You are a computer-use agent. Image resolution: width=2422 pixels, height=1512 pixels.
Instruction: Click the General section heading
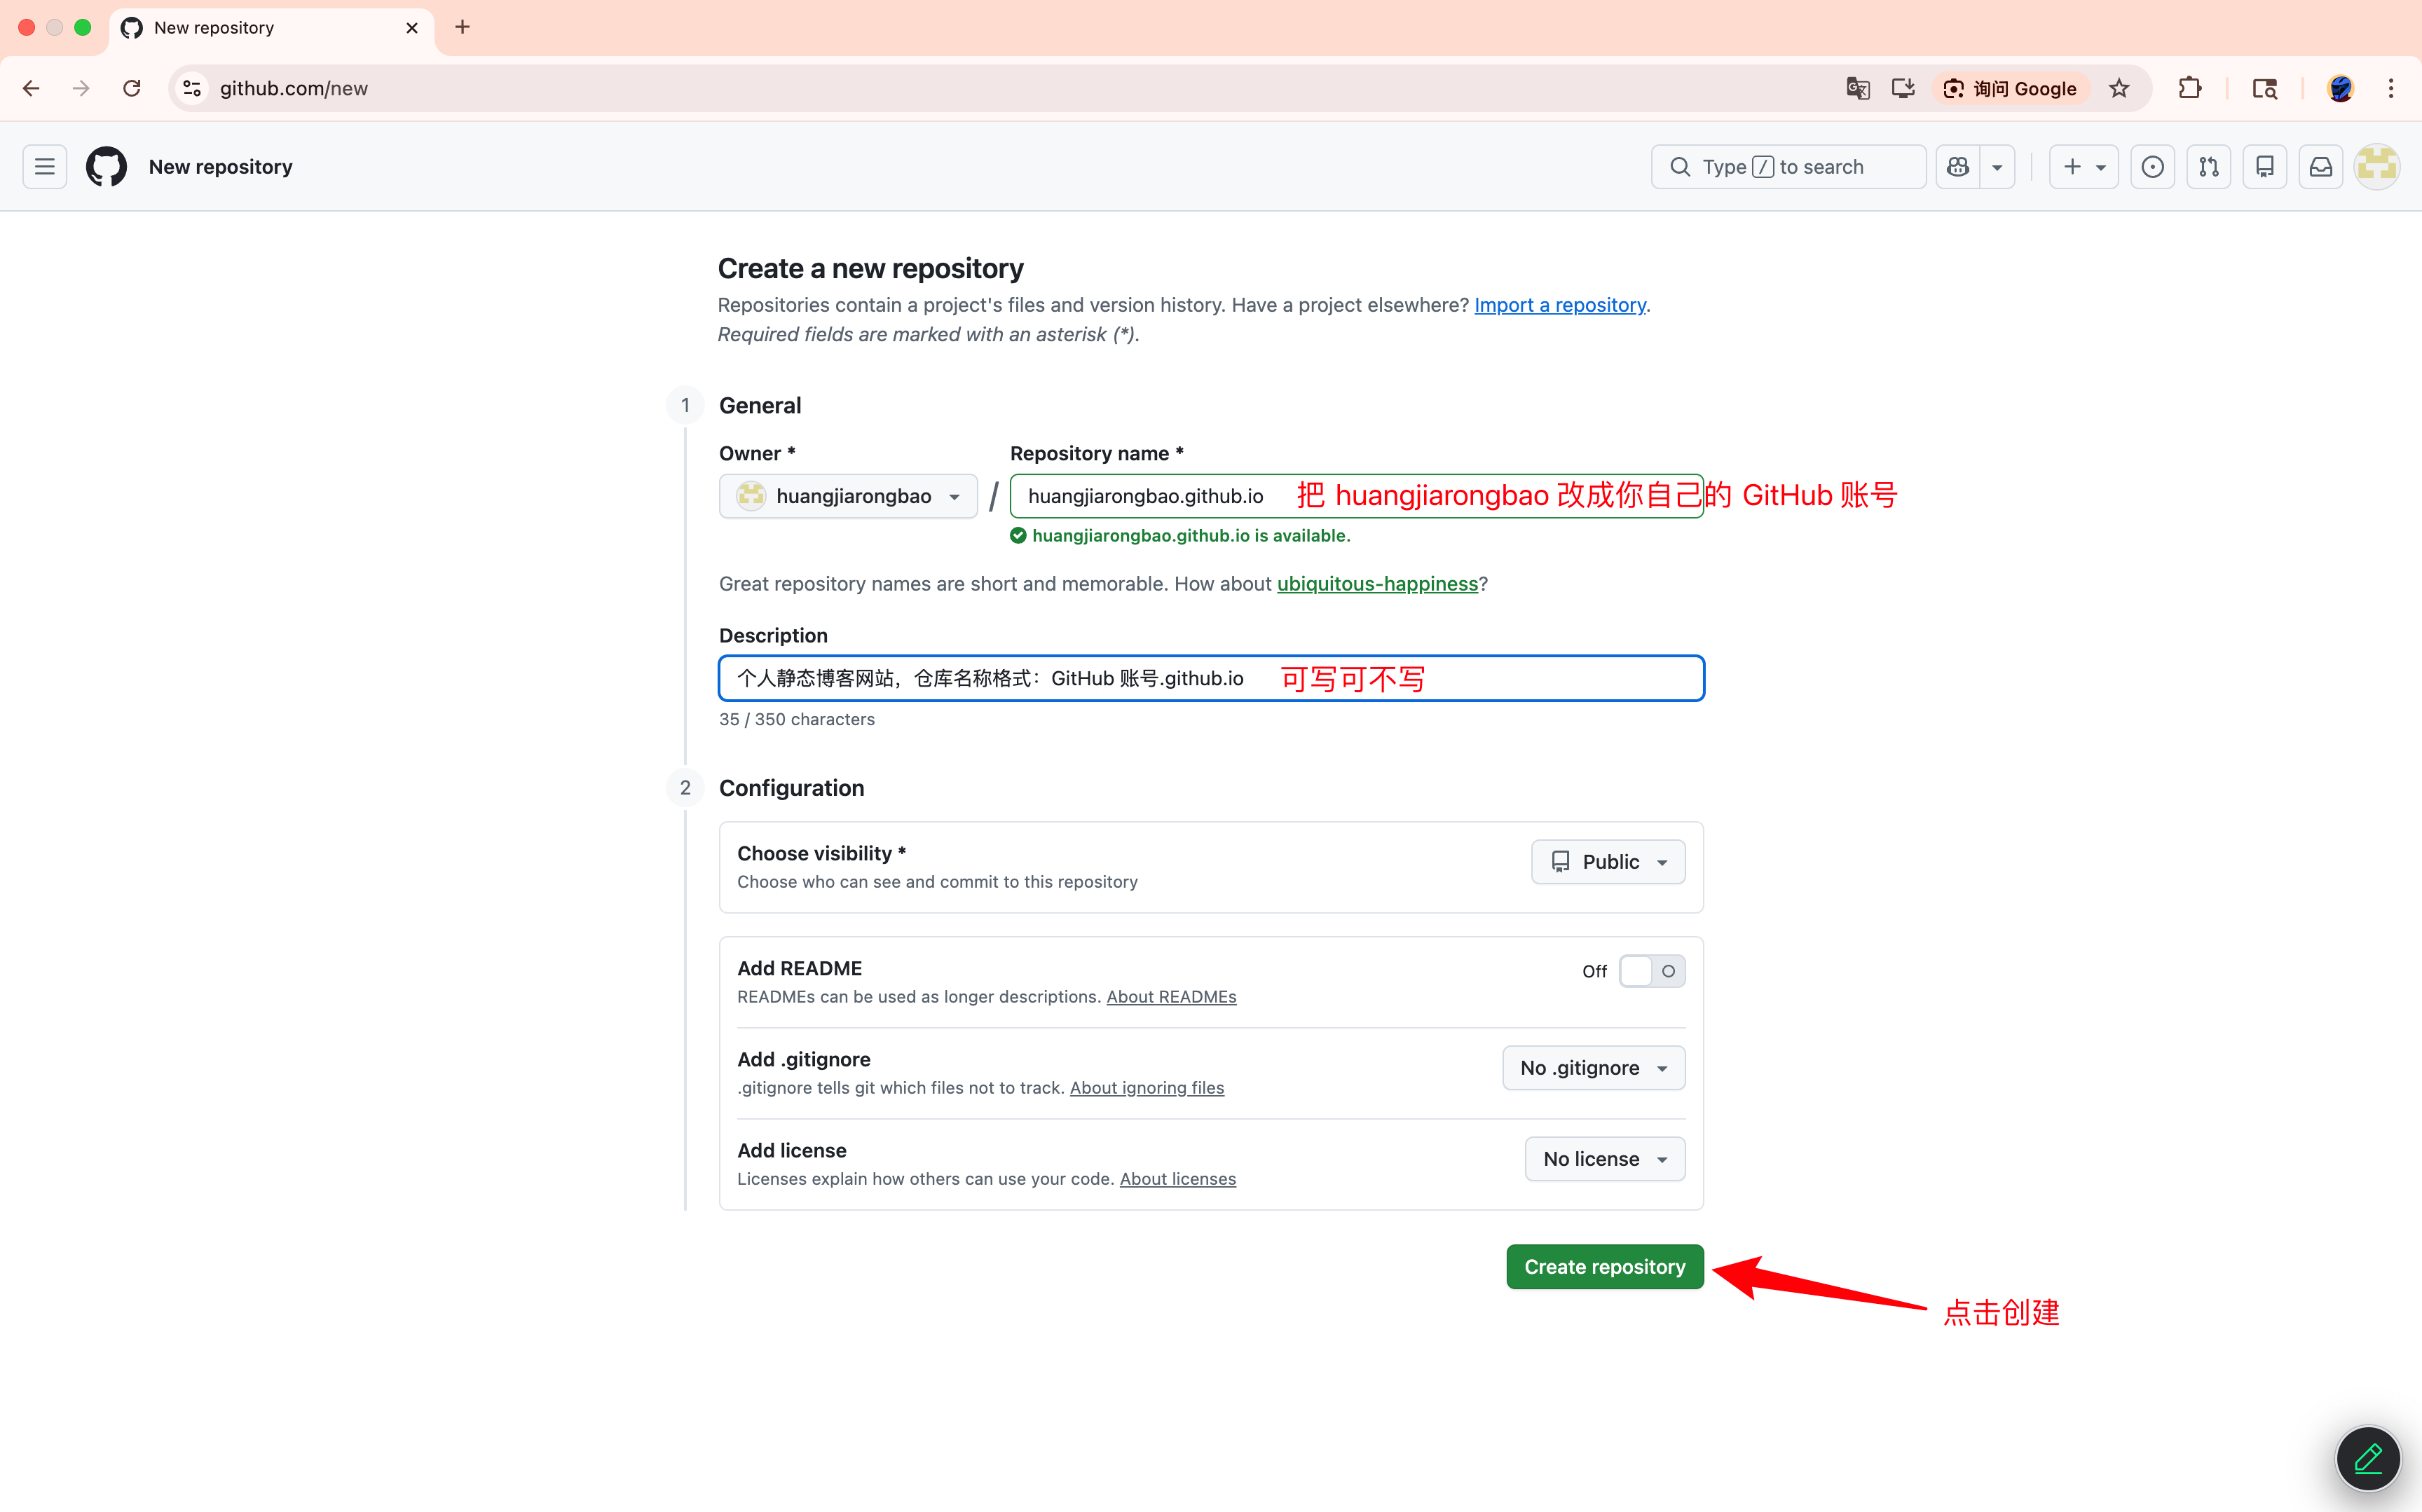tap(760, 405)
